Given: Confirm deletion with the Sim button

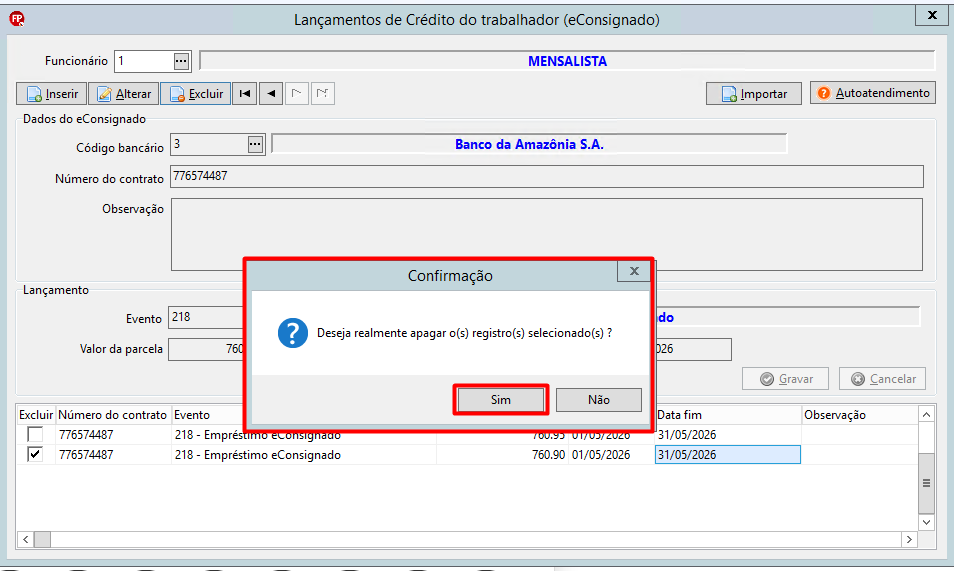Looking at the screenshot, I should (x=501, y=400).
